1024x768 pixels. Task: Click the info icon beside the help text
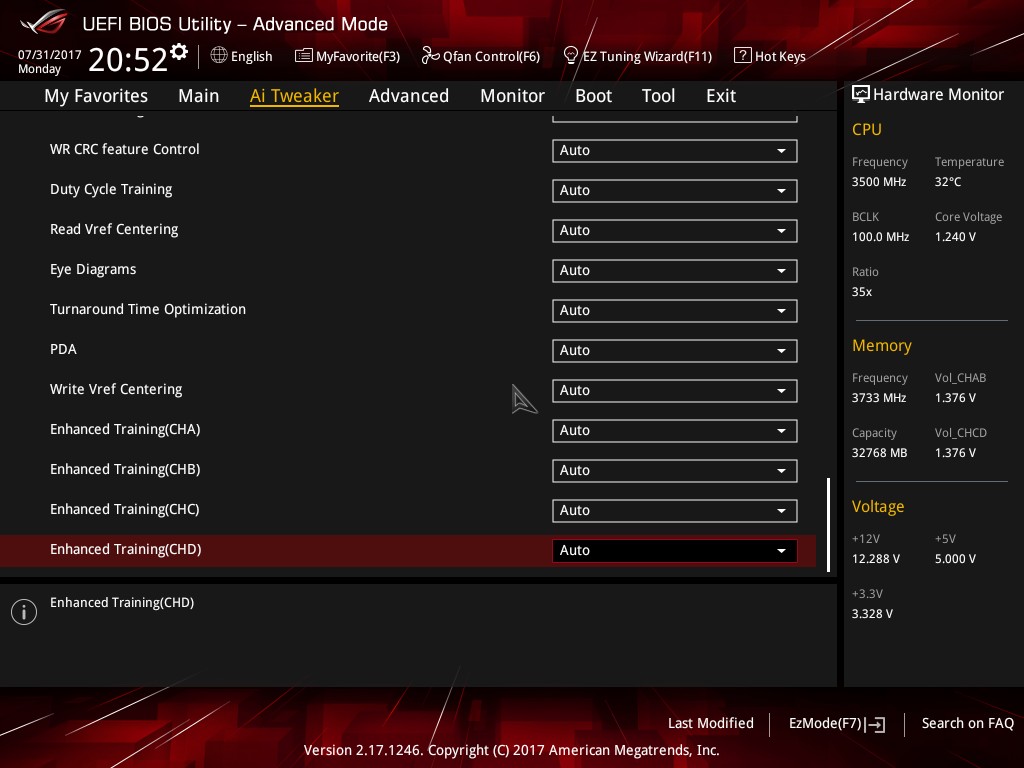tap(24, 612)
